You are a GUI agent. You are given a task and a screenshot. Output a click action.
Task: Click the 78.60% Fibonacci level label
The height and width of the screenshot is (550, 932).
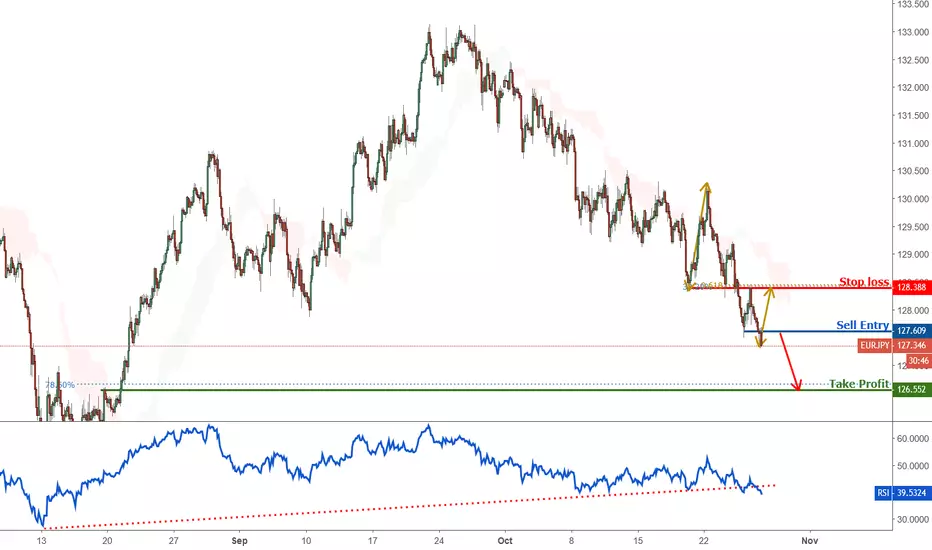point(60,385)
